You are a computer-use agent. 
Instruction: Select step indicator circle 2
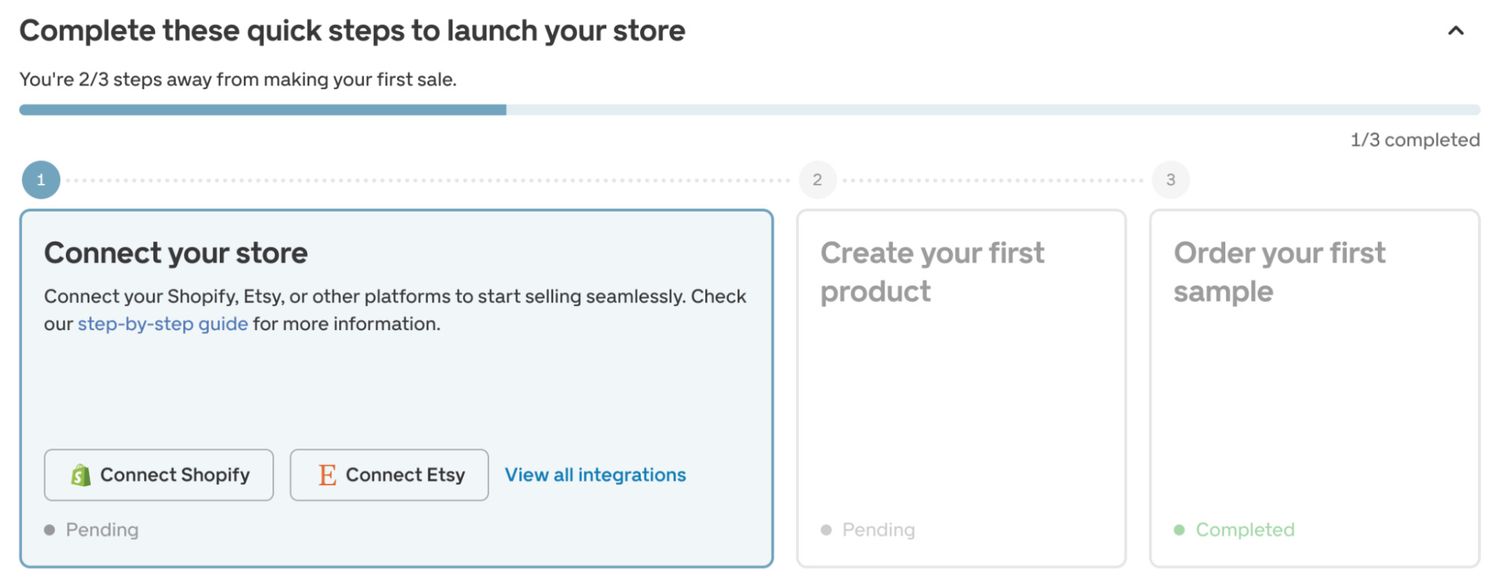click(x=817, y=179)
